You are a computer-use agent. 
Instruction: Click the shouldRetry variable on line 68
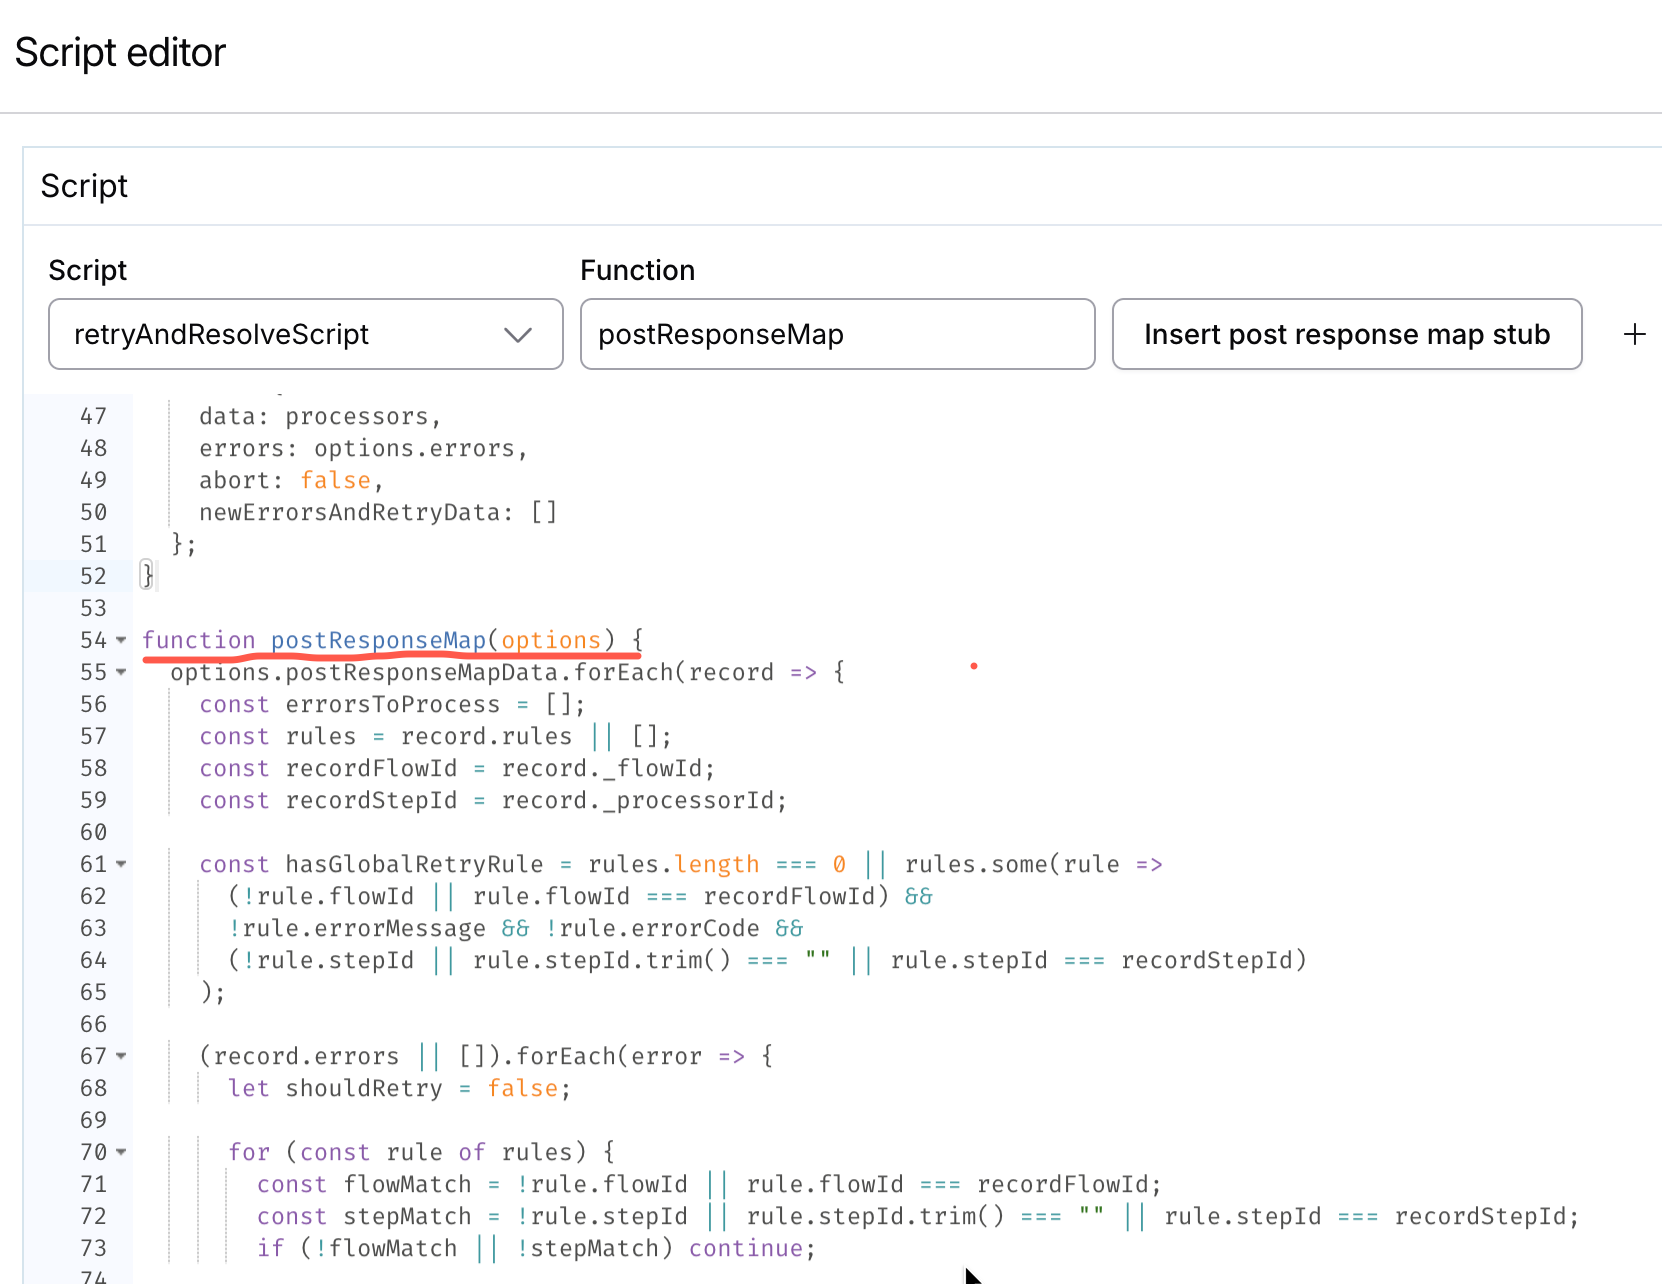point(363,1088)
